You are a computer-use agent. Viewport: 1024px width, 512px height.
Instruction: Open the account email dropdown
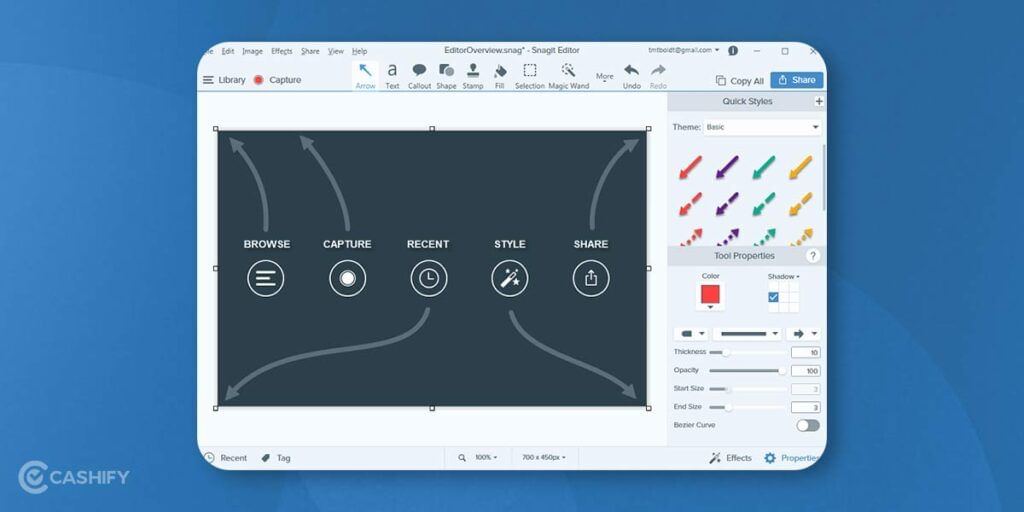[683, 50]
